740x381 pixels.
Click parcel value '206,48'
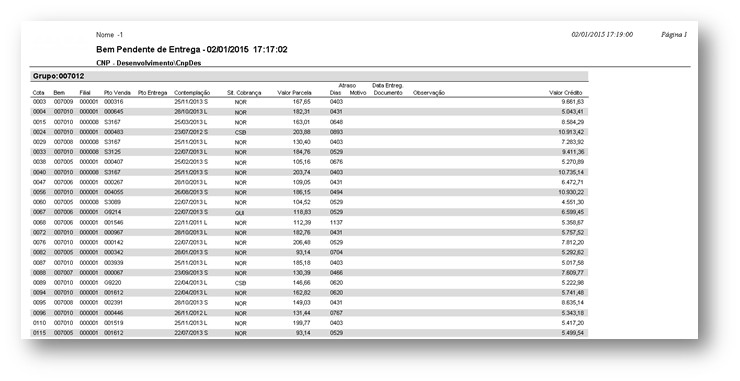(x=302, y=243)
